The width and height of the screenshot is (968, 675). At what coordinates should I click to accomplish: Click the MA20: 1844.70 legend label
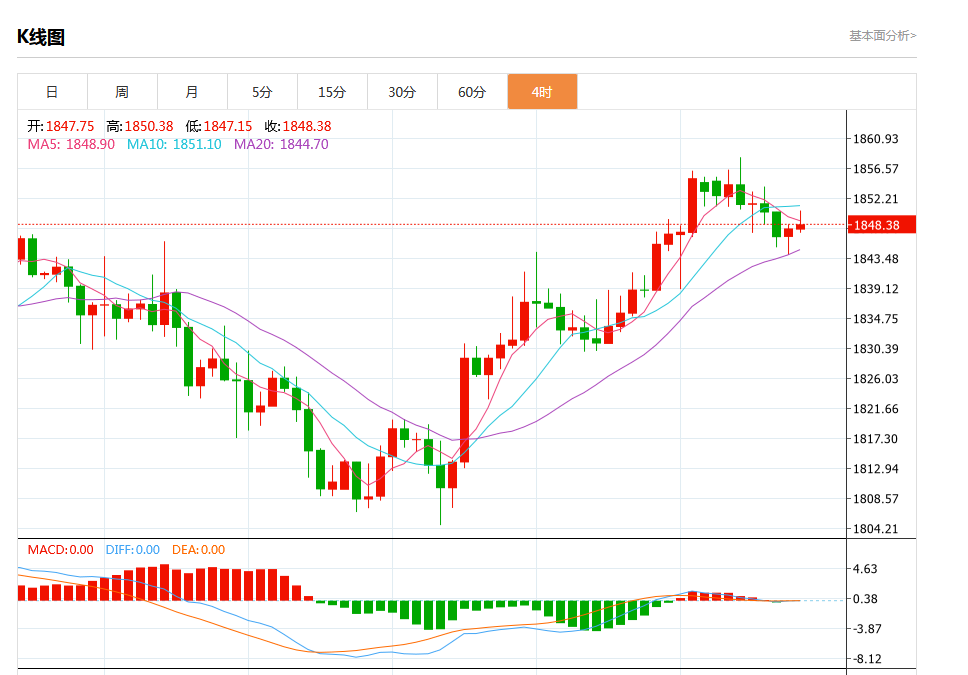(281, 144)
